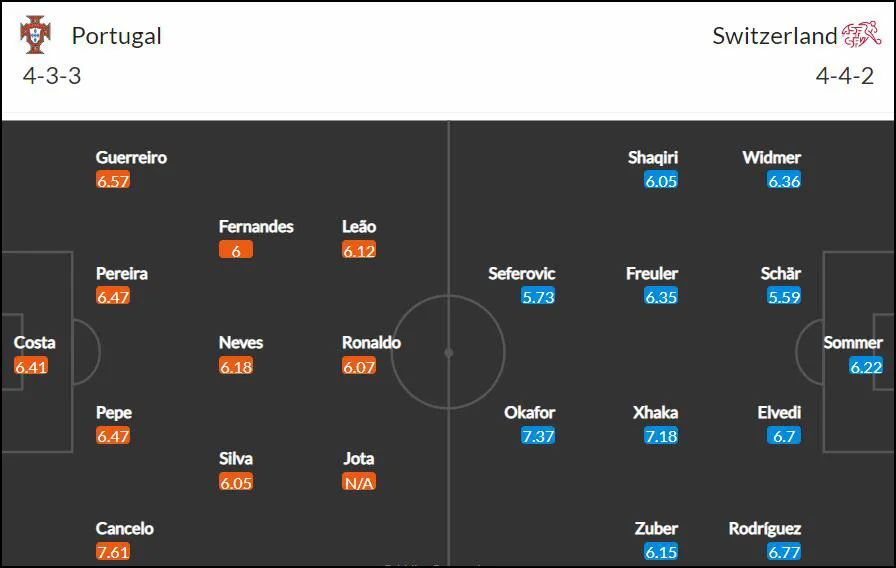Click Leão's player name

tap(359, 227)
